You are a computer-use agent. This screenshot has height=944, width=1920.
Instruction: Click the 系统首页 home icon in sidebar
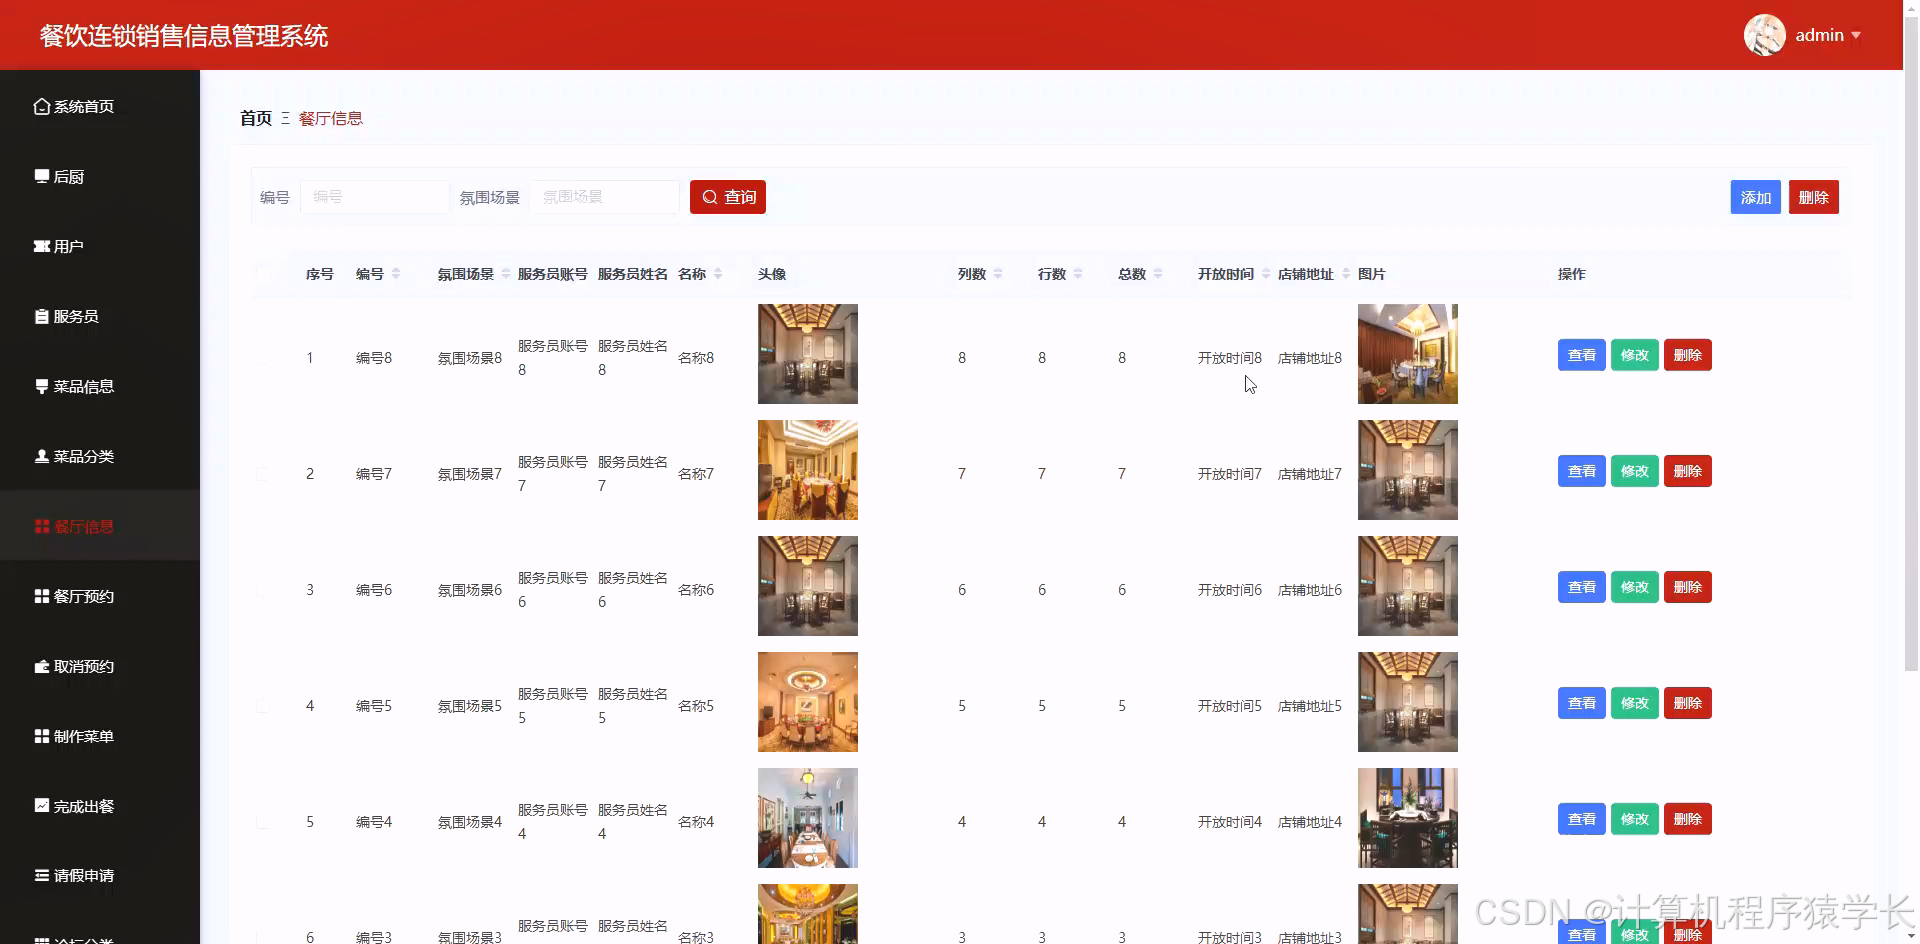[x=41, y=106]
